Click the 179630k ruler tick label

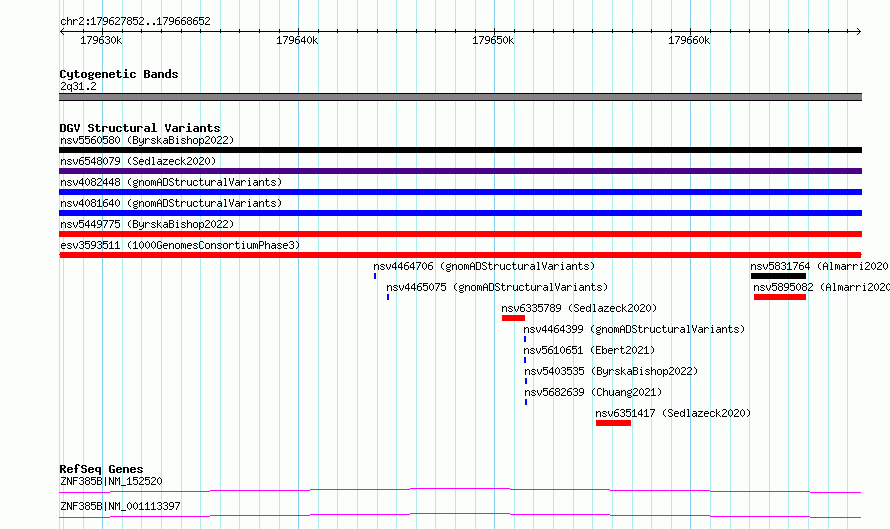[101, 40]
